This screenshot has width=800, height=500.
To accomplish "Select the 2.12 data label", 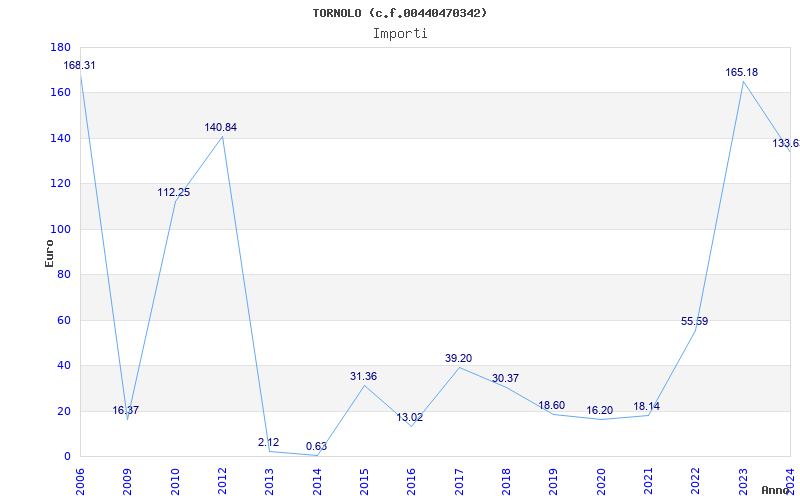I will (x=268, y=442).
